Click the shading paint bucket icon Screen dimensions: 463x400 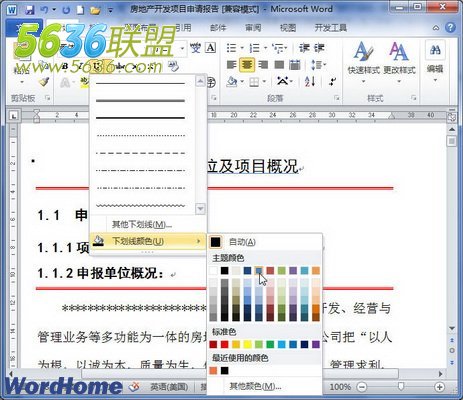tap(232, 81)
